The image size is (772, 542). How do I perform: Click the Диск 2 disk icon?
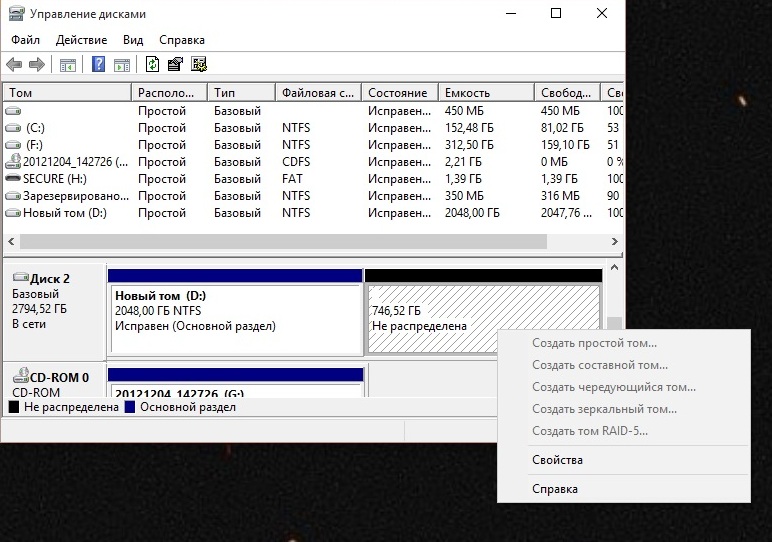pos(21,277)
